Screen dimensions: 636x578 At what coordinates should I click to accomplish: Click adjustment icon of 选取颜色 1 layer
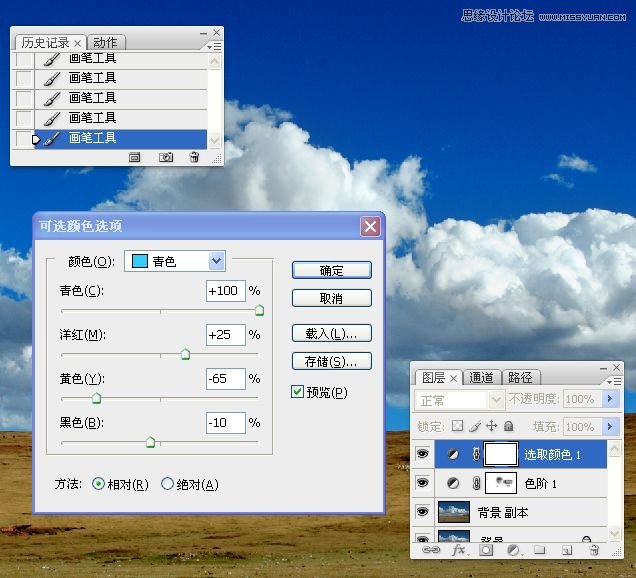(453, 454)
